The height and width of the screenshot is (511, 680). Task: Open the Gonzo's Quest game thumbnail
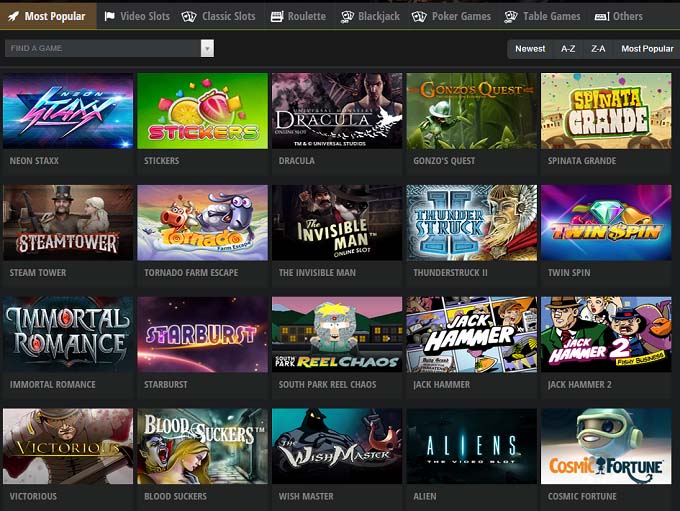coord(471,111)
